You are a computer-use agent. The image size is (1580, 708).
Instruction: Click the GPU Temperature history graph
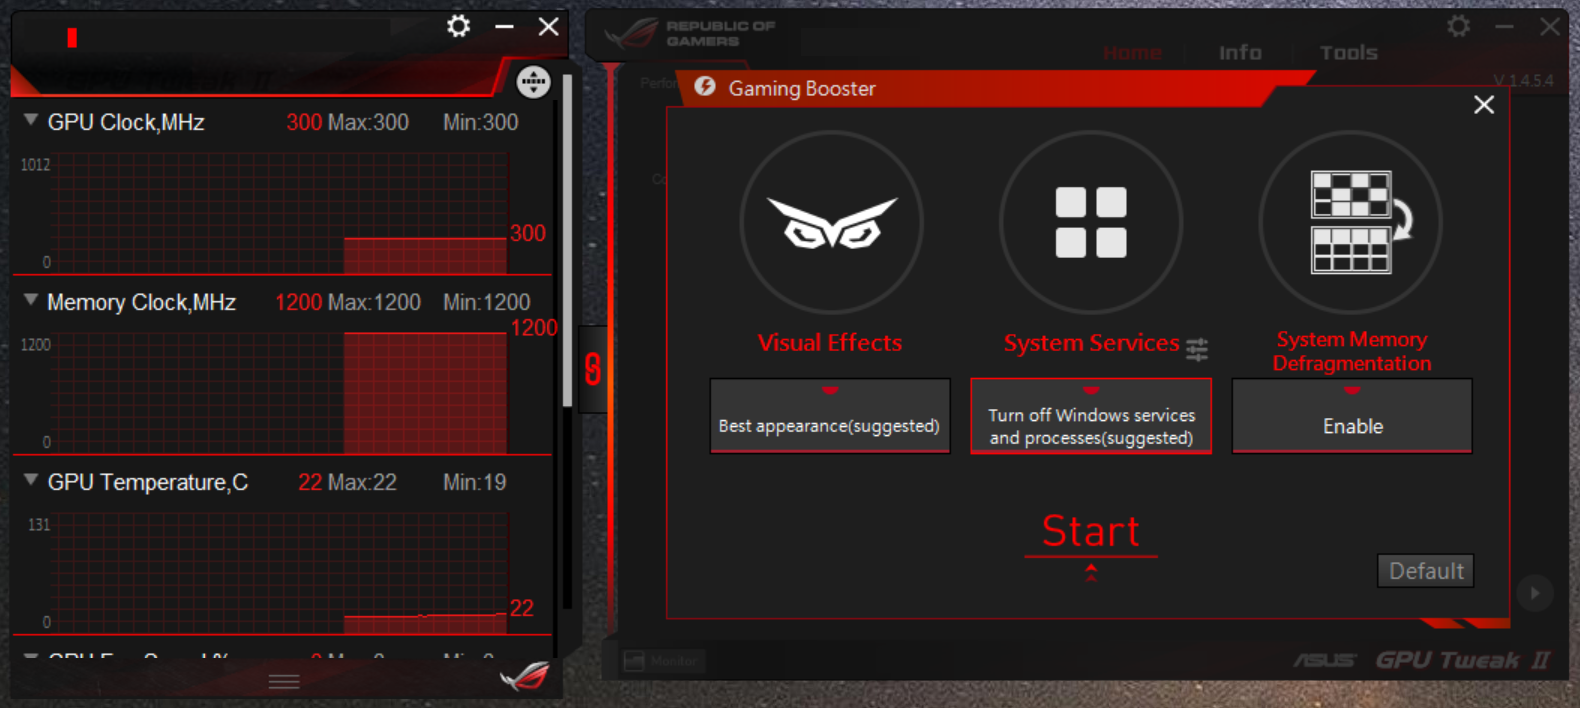click(282, 573)
